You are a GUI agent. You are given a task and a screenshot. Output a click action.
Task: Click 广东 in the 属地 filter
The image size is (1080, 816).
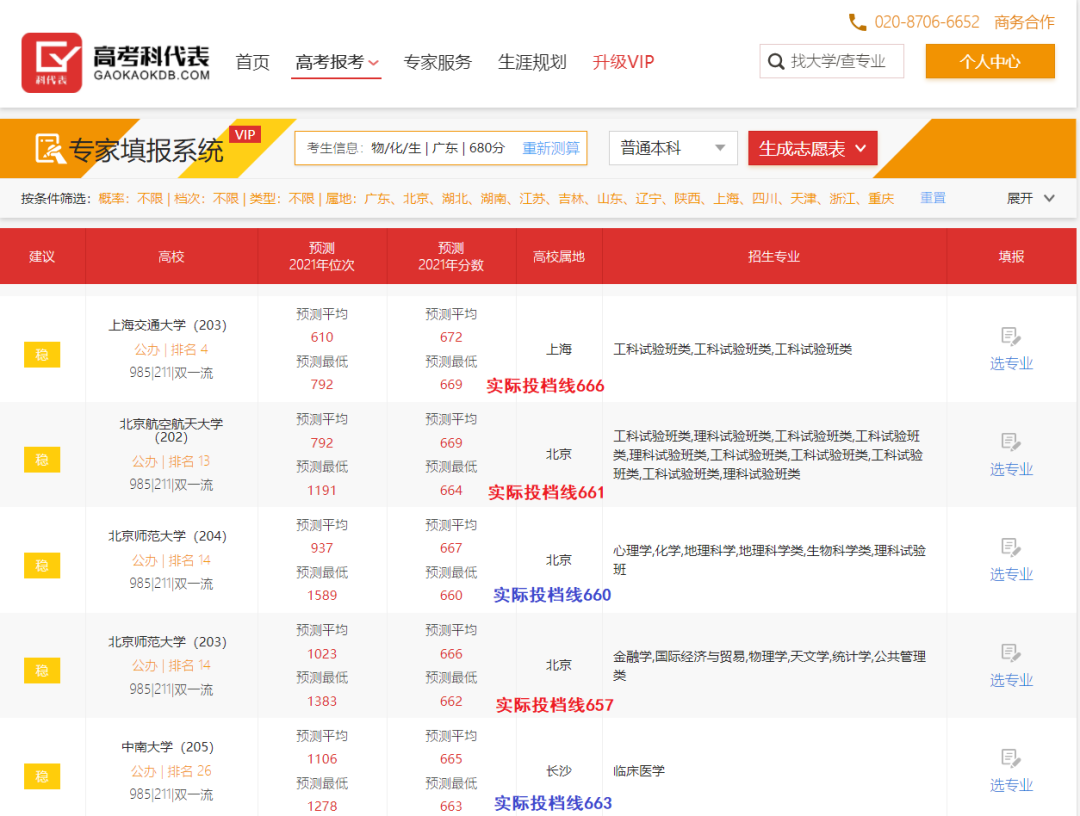377,199
